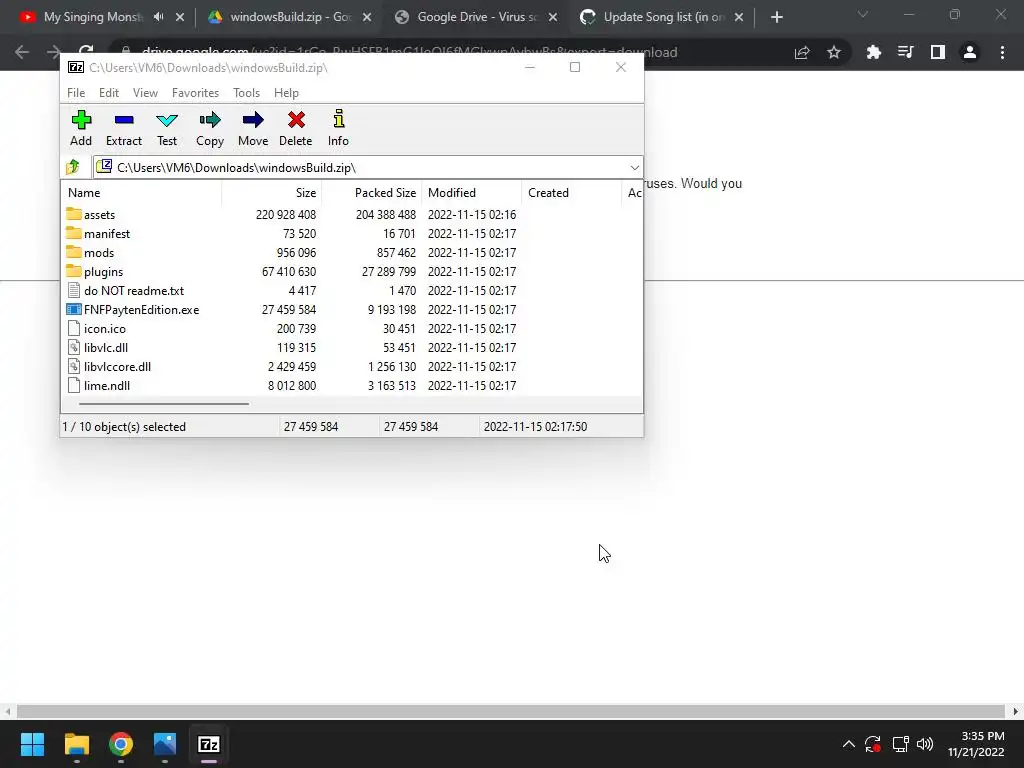Open the taskbar clock showing 3:35 PM

click(x=976, y=744)
